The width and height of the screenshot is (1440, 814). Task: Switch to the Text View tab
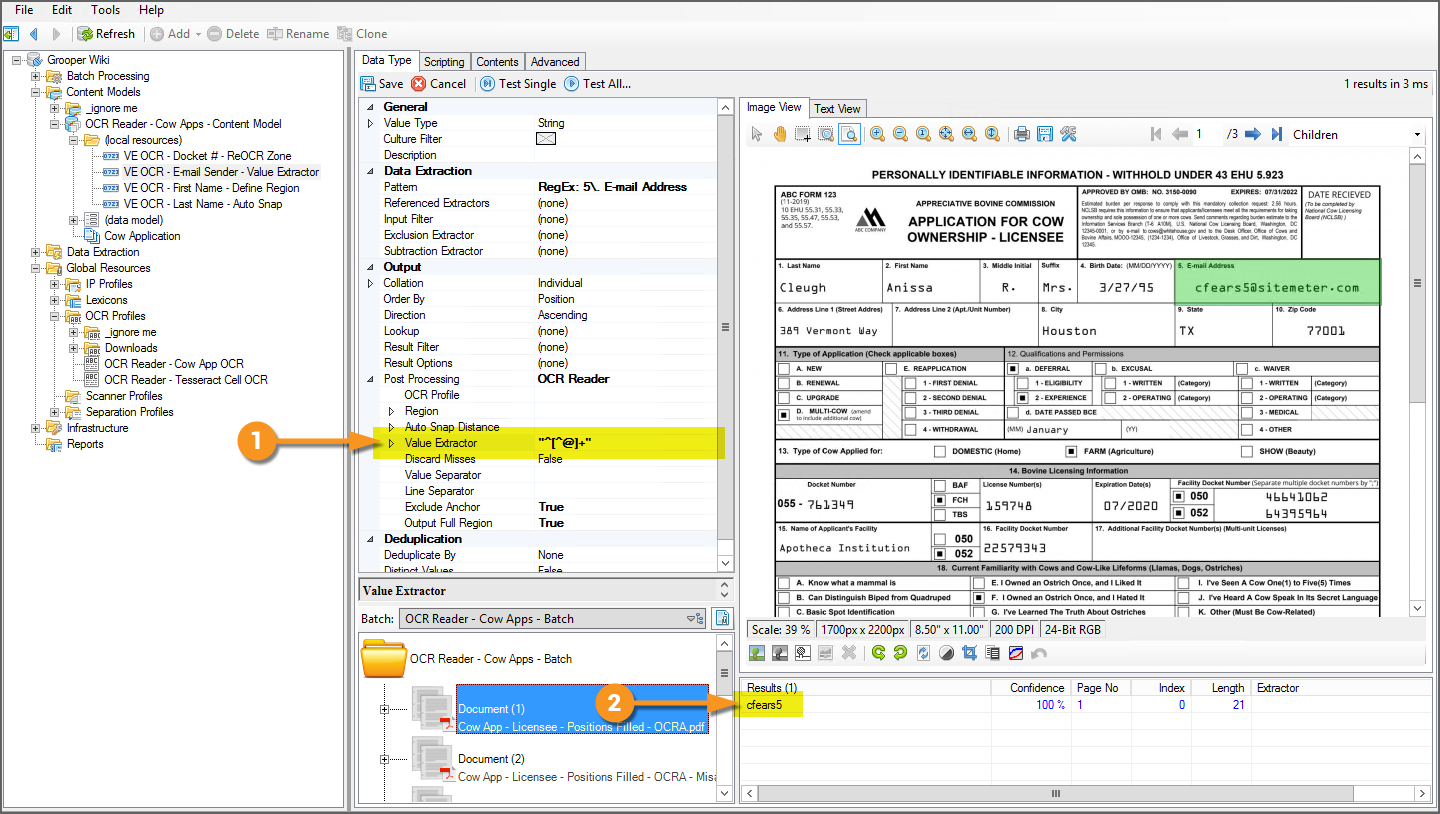(x=837, y=108)
